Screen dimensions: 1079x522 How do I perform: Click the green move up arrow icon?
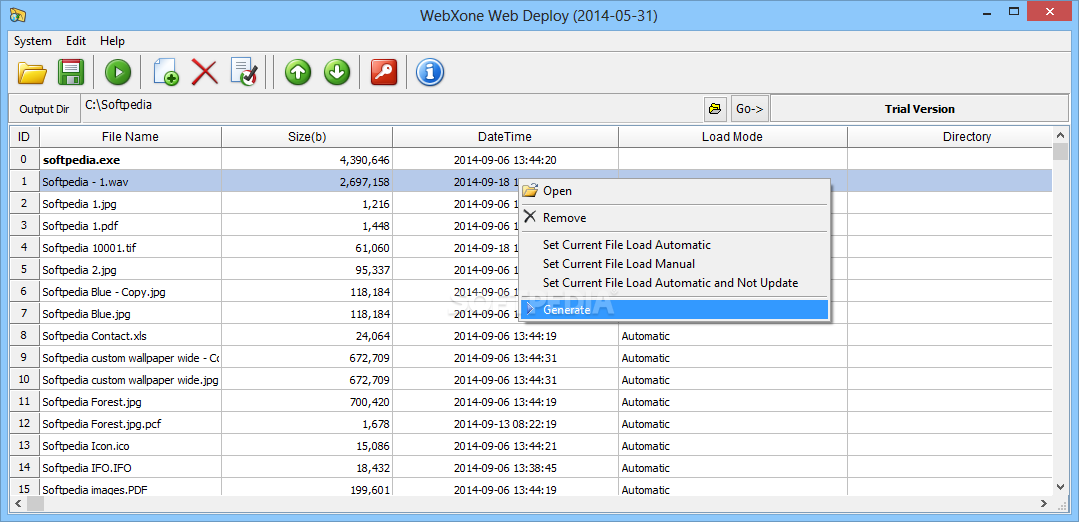[297, 72]
